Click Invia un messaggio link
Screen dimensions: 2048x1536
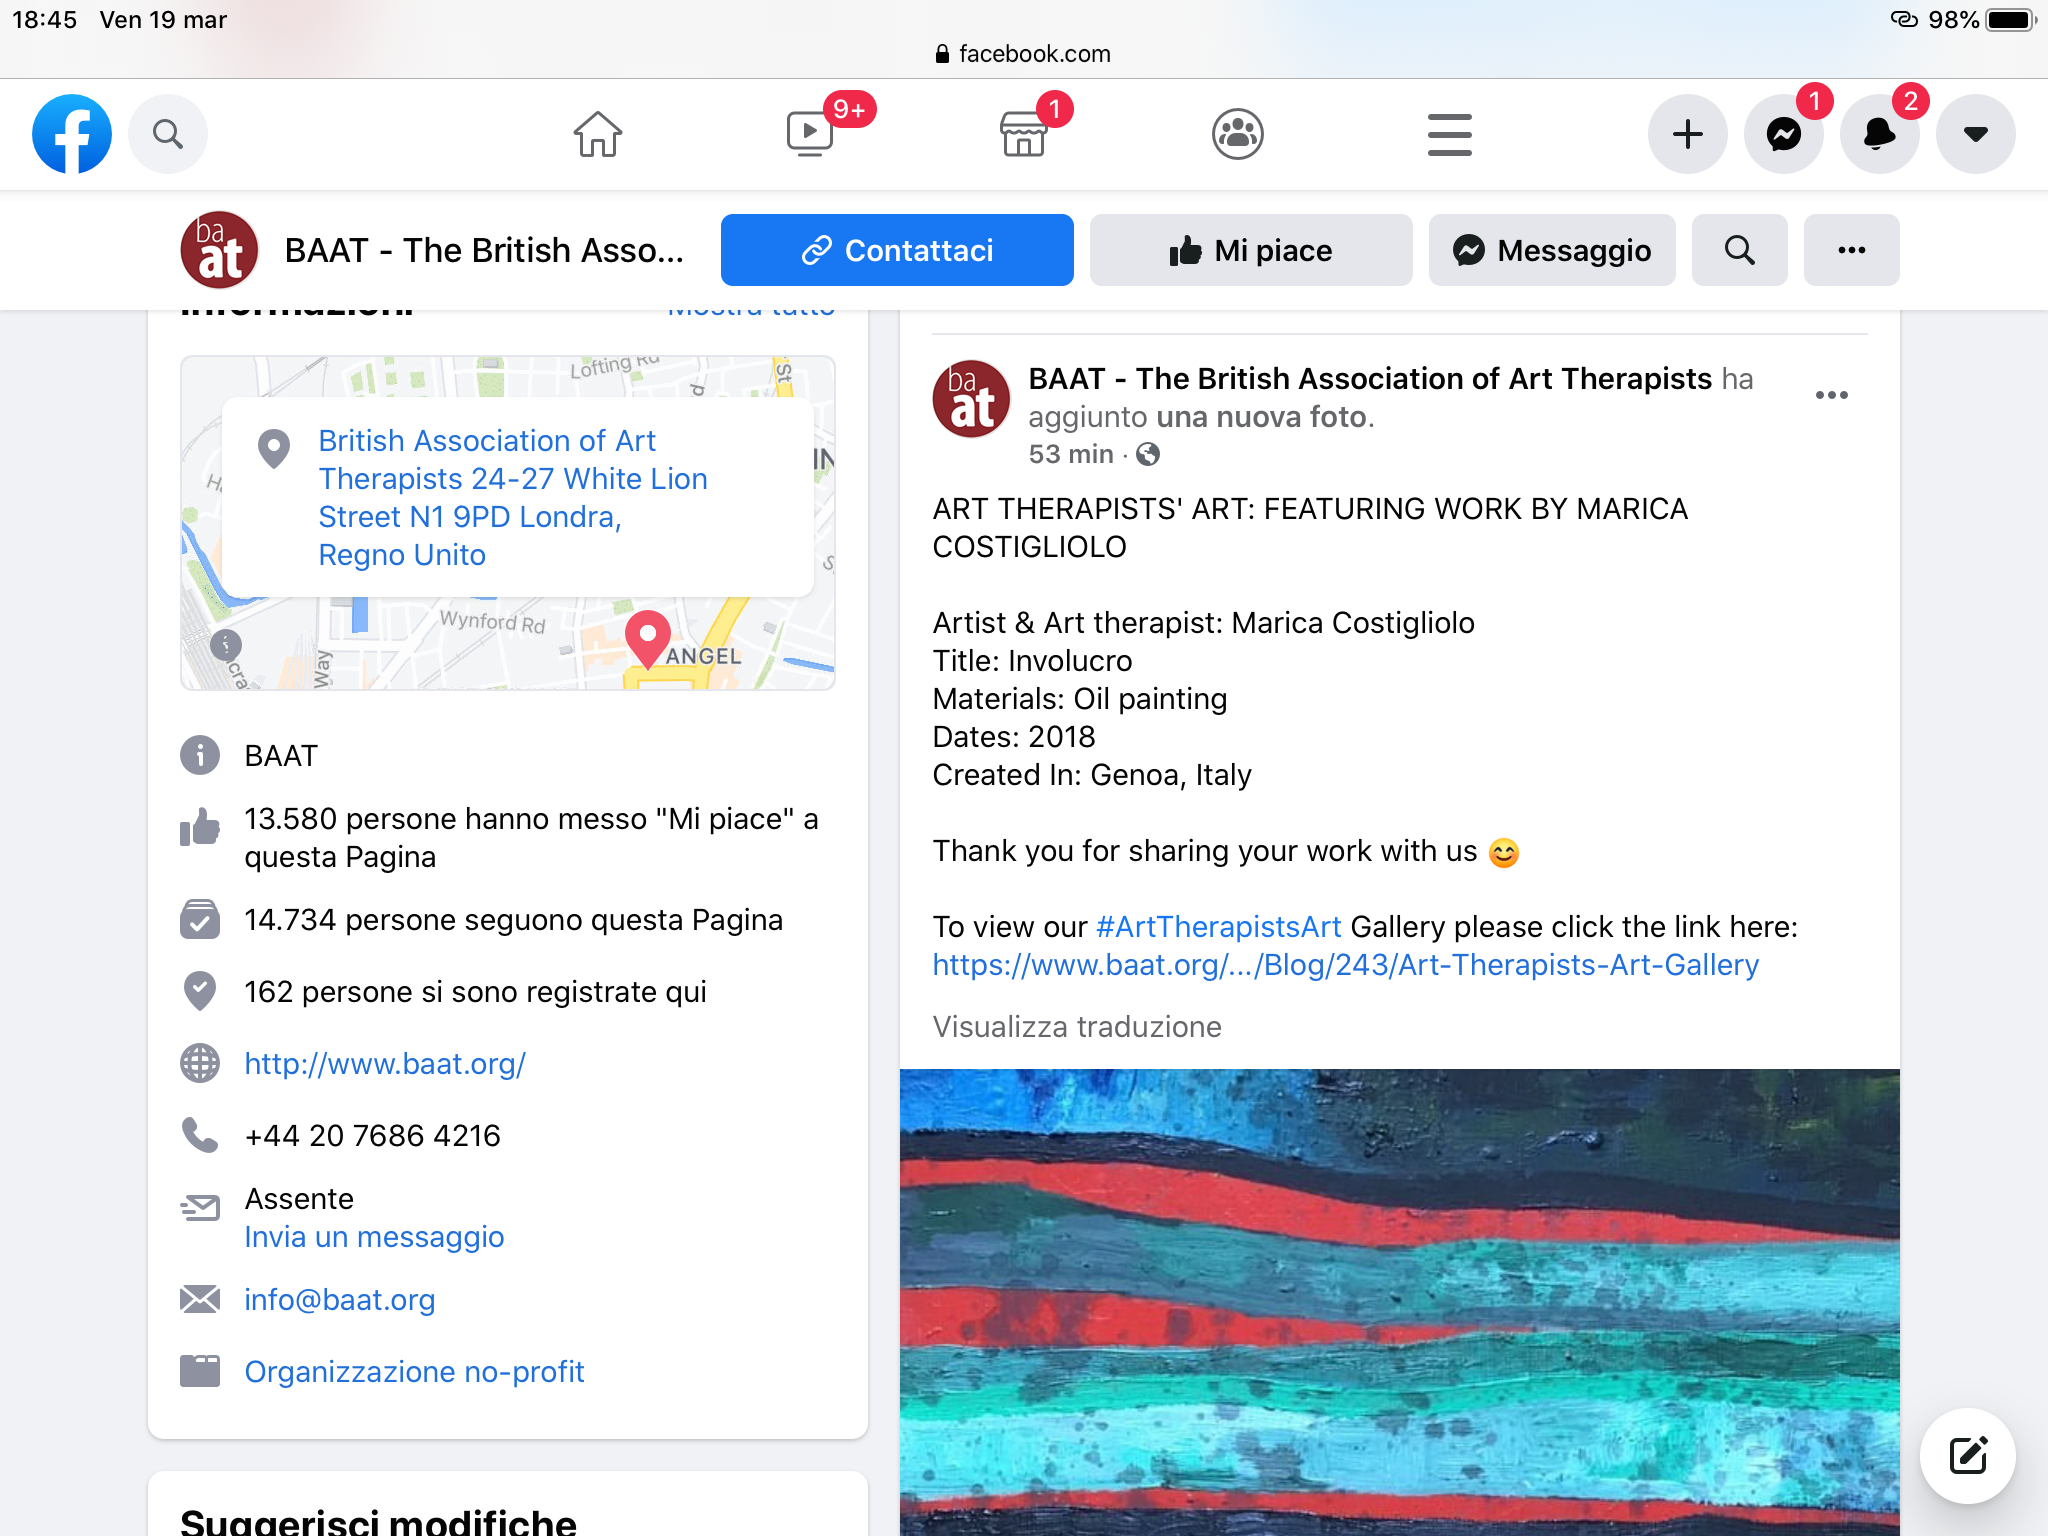[x=374, y=1237]
